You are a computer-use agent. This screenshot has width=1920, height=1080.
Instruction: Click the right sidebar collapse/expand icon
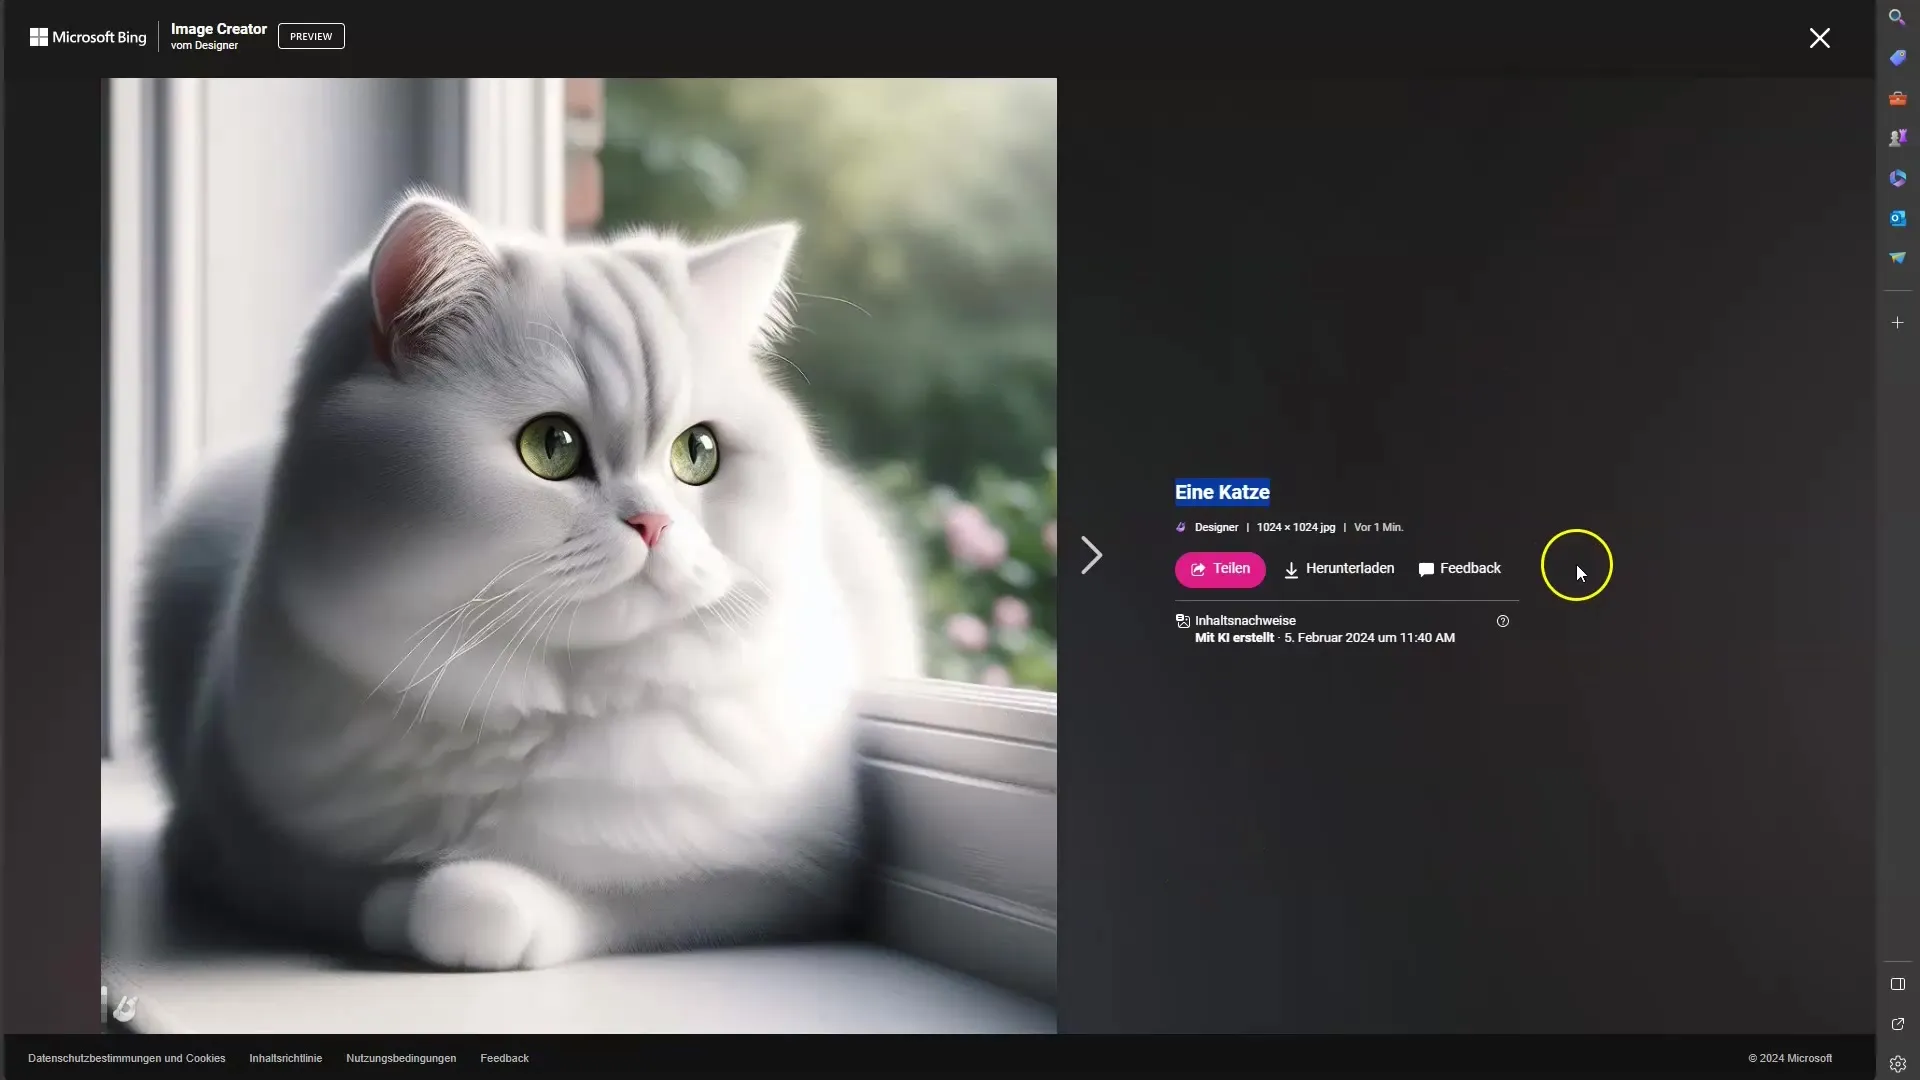pyautogui.click(x=1899, y=984)
